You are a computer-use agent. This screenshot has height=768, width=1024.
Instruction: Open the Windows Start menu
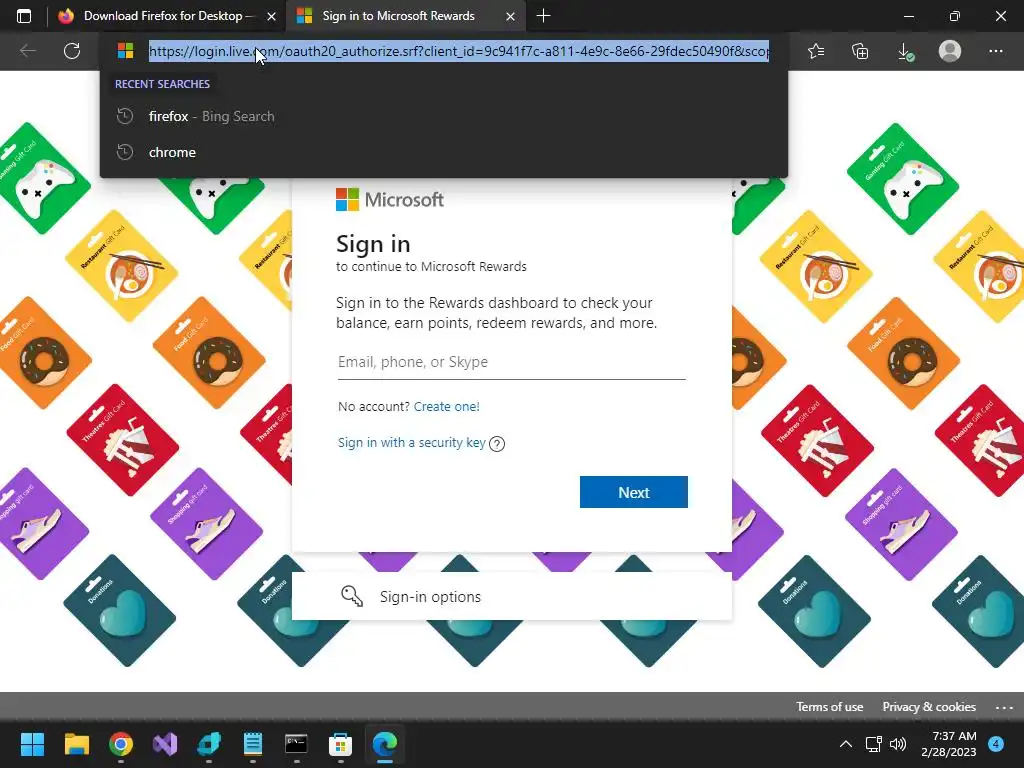(x=32, y=744)
